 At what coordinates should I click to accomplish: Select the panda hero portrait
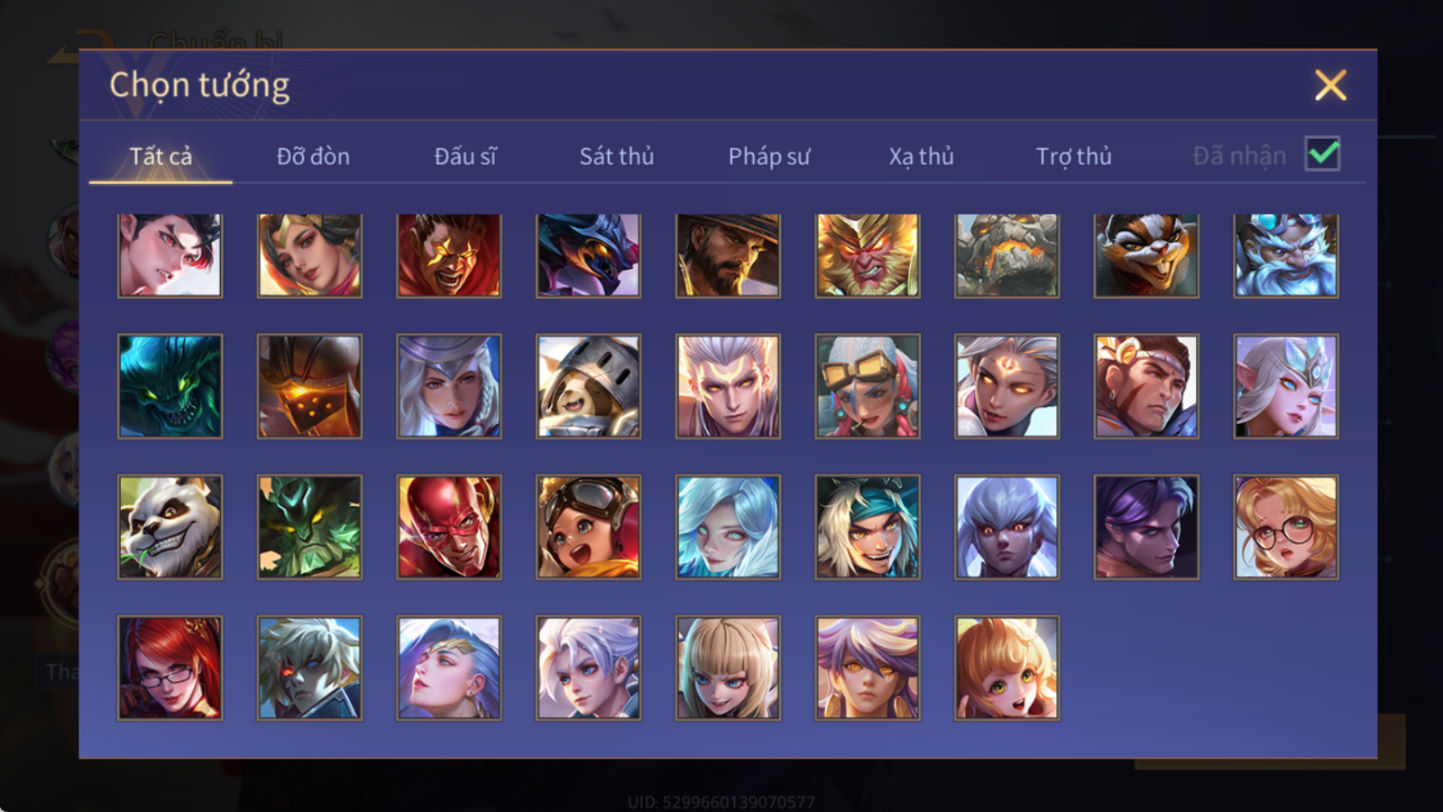(170, 527)
